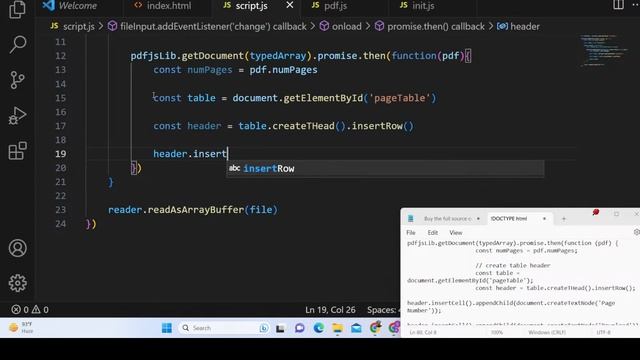
Task: Open the Notepad File menu
Action: 411,233
